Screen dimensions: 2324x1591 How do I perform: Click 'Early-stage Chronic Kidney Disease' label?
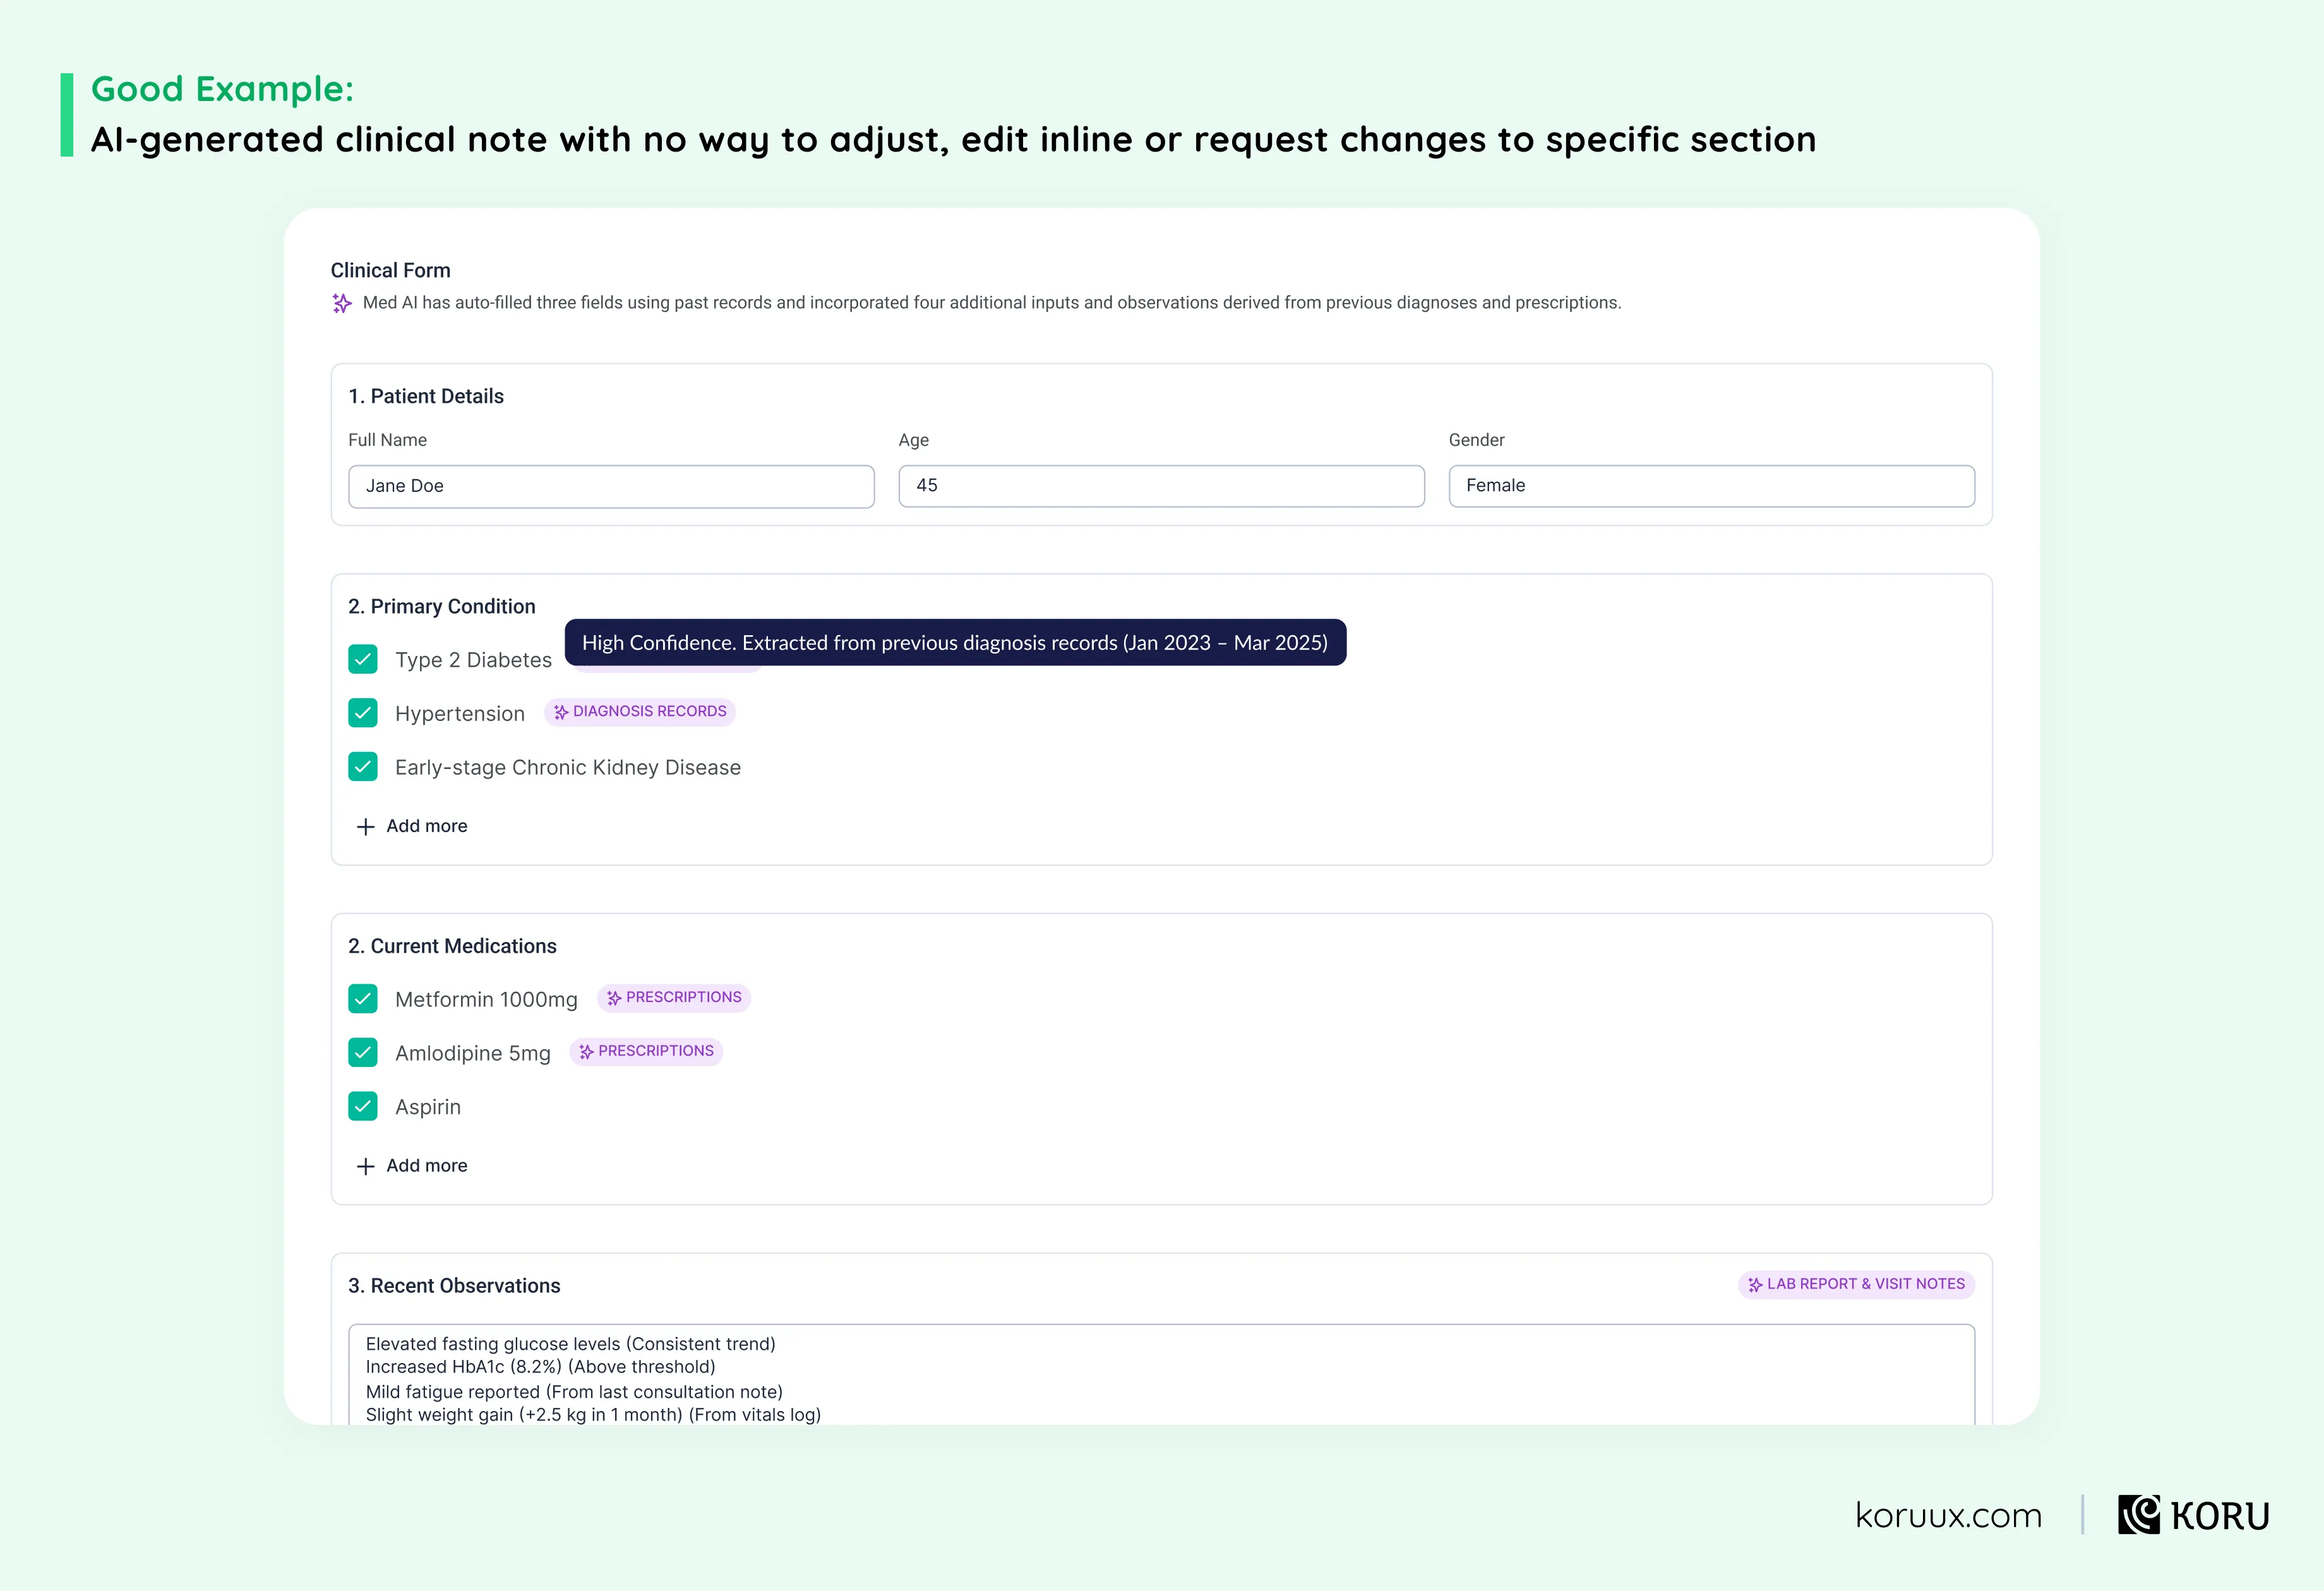568,768
